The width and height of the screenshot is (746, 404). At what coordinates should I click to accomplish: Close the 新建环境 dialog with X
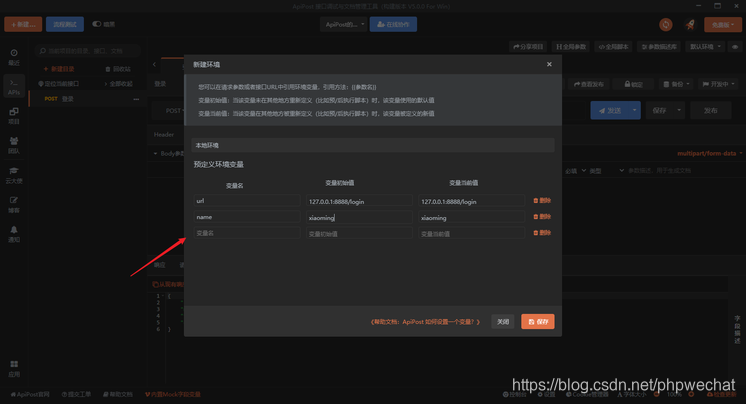coord(550,64)
